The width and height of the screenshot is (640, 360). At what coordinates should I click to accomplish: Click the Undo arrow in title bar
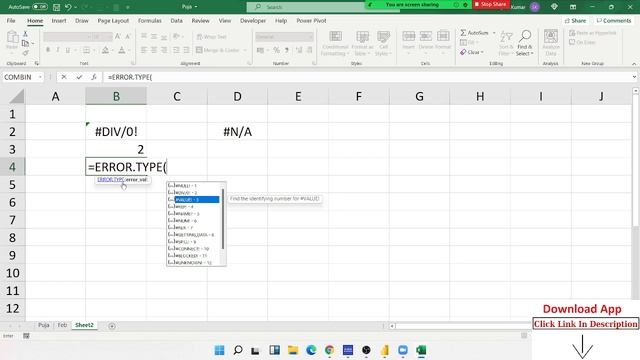[68, 7]
